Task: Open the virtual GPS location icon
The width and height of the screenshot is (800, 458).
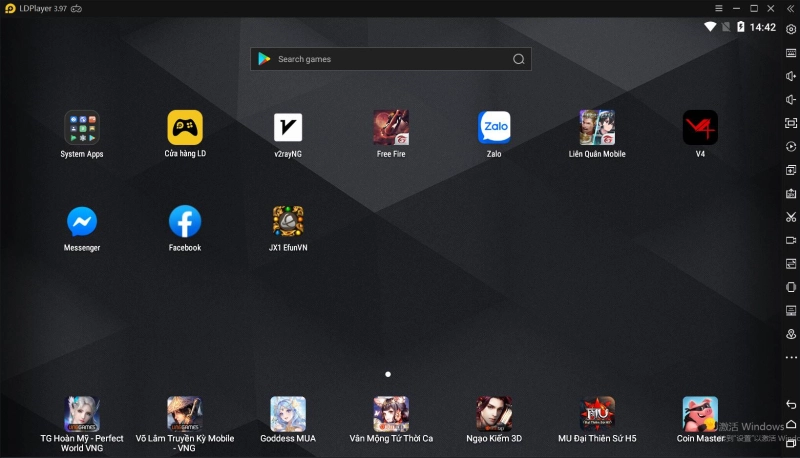Action: [x=791, y=334]
